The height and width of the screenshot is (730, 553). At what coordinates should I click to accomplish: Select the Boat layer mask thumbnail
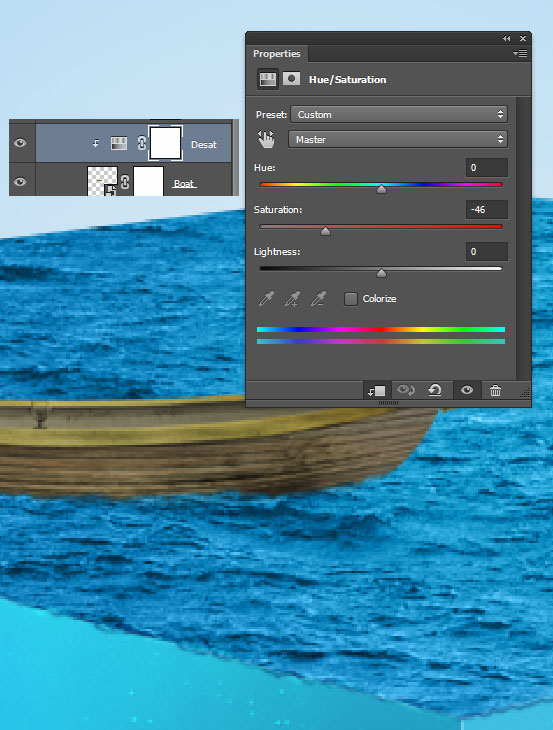pos(148,182)
